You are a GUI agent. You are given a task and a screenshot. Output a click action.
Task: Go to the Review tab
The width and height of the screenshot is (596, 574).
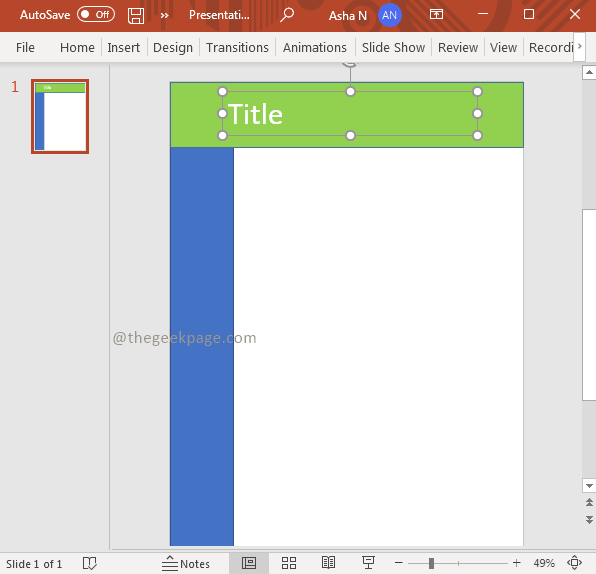(x=458, y=48)
